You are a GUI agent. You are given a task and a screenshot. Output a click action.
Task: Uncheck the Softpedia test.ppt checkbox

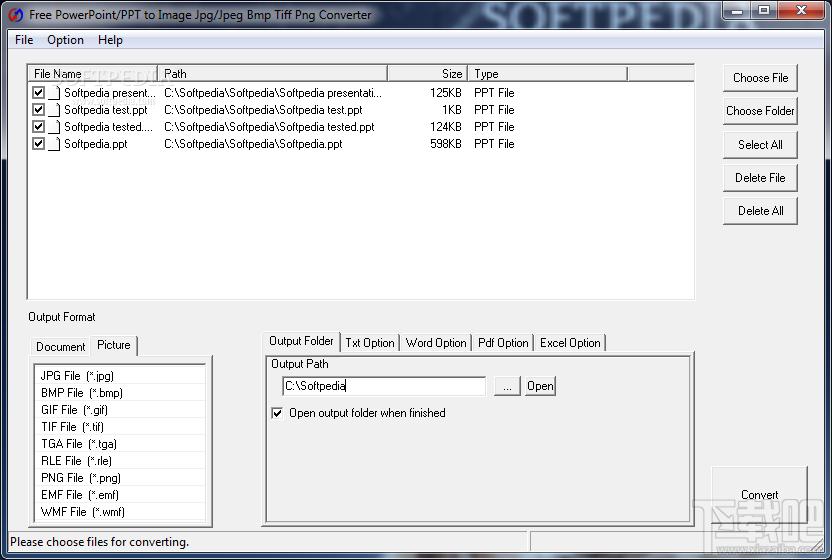(38, 109)
